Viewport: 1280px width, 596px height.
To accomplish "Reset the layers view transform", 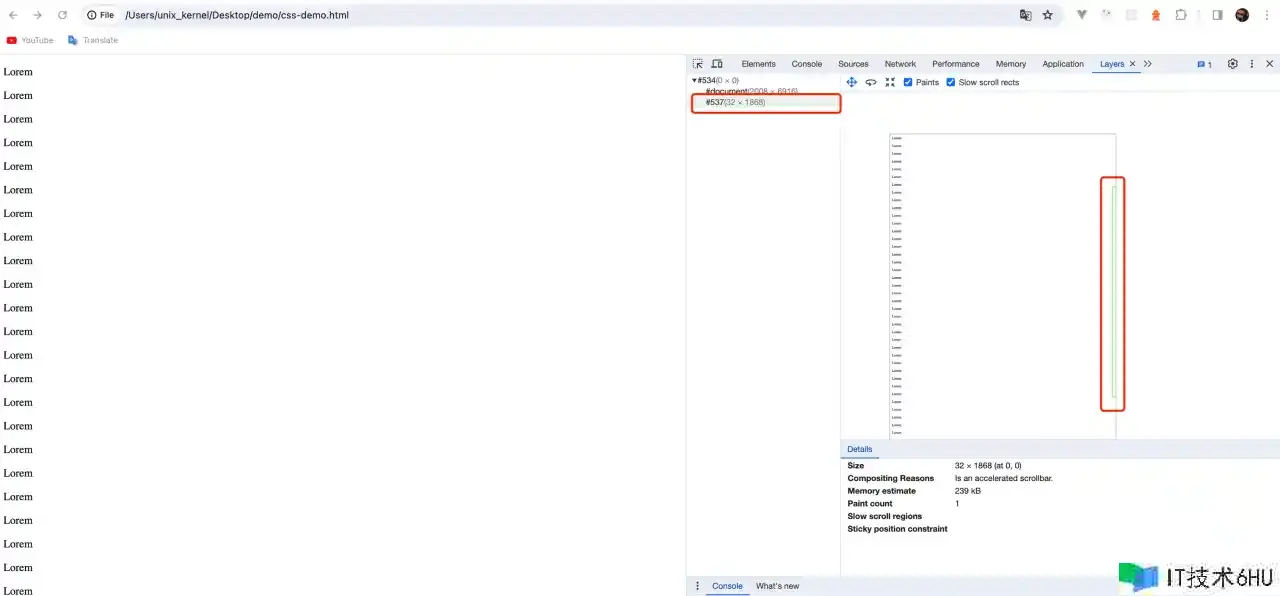I will [890, 82].
